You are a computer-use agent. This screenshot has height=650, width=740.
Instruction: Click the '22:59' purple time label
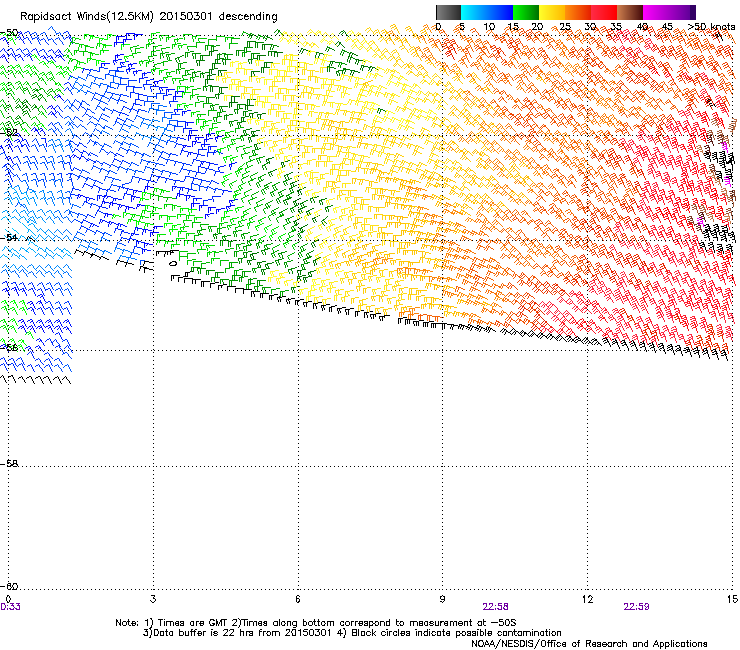(636, 607)
